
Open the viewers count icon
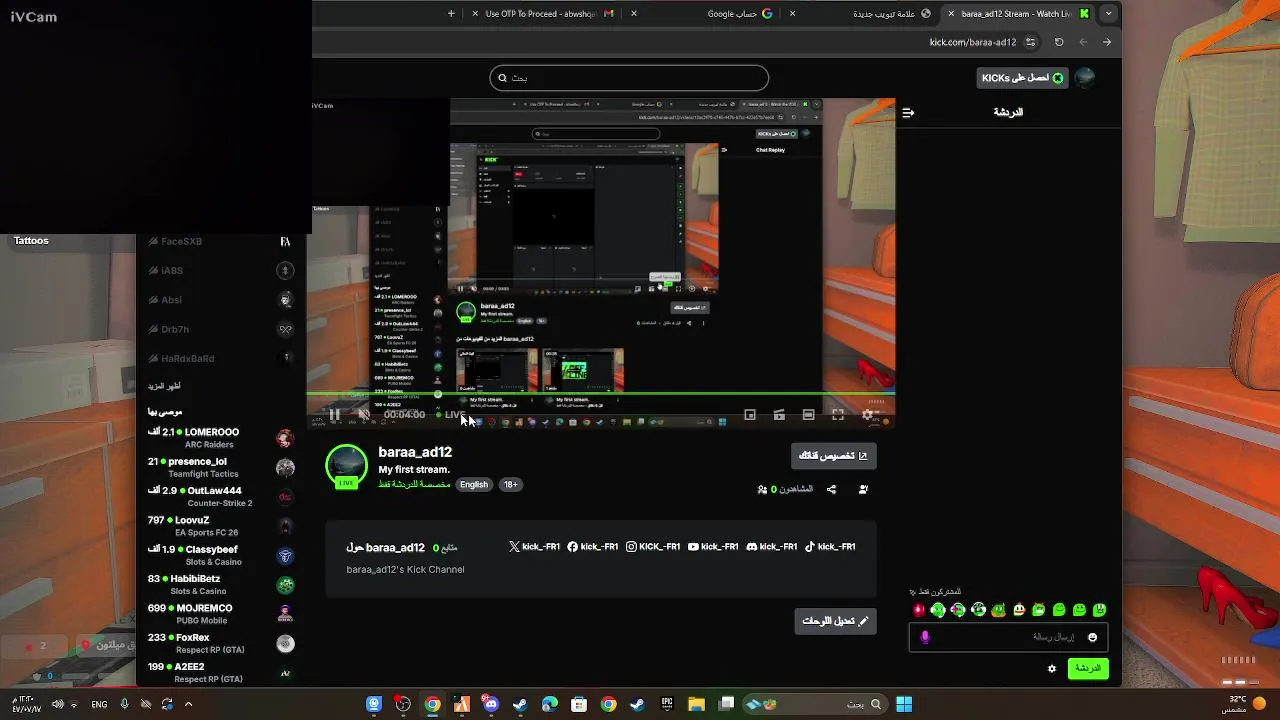coord(763,489)
